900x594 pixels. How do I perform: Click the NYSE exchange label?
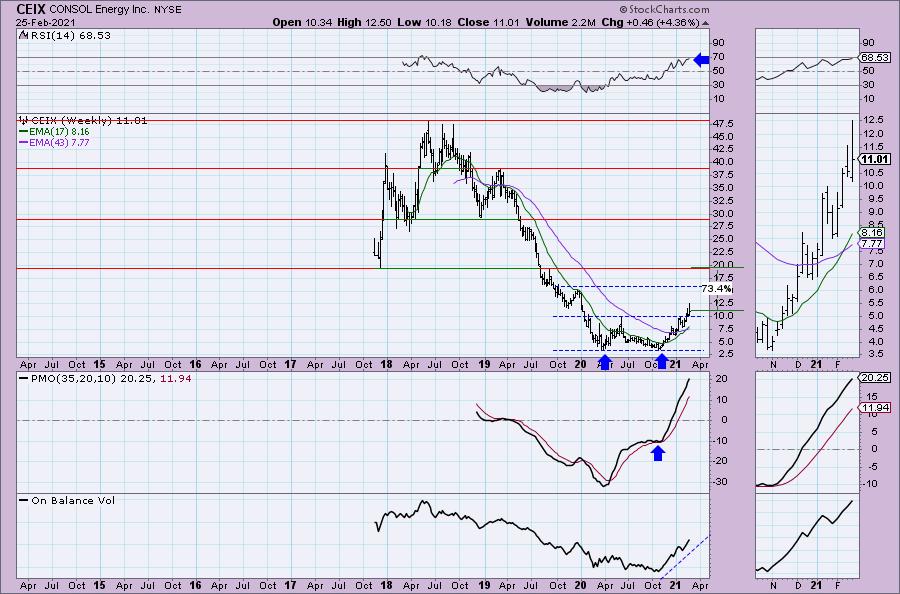168,10
